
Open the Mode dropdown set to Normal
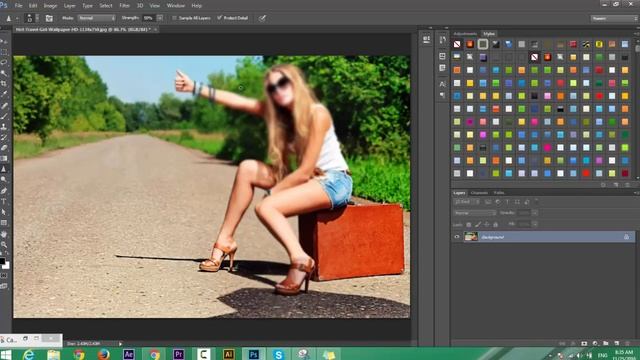tap(97, 18)
